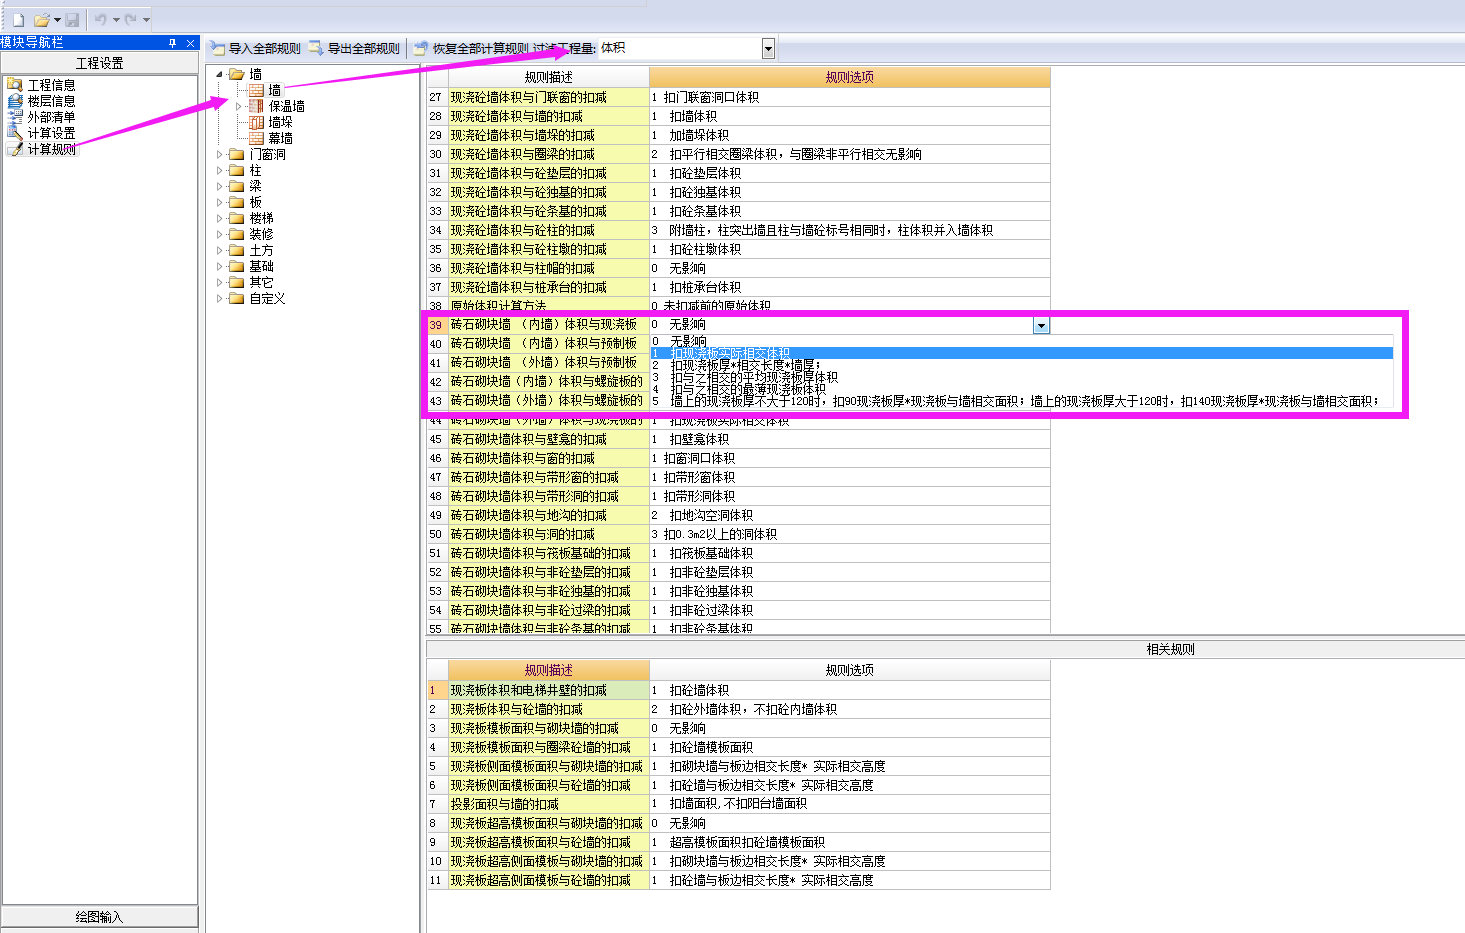Open the row 39 无影响 option dropdown
This screenshot has width=1465, height=933.
(1041, 325)
